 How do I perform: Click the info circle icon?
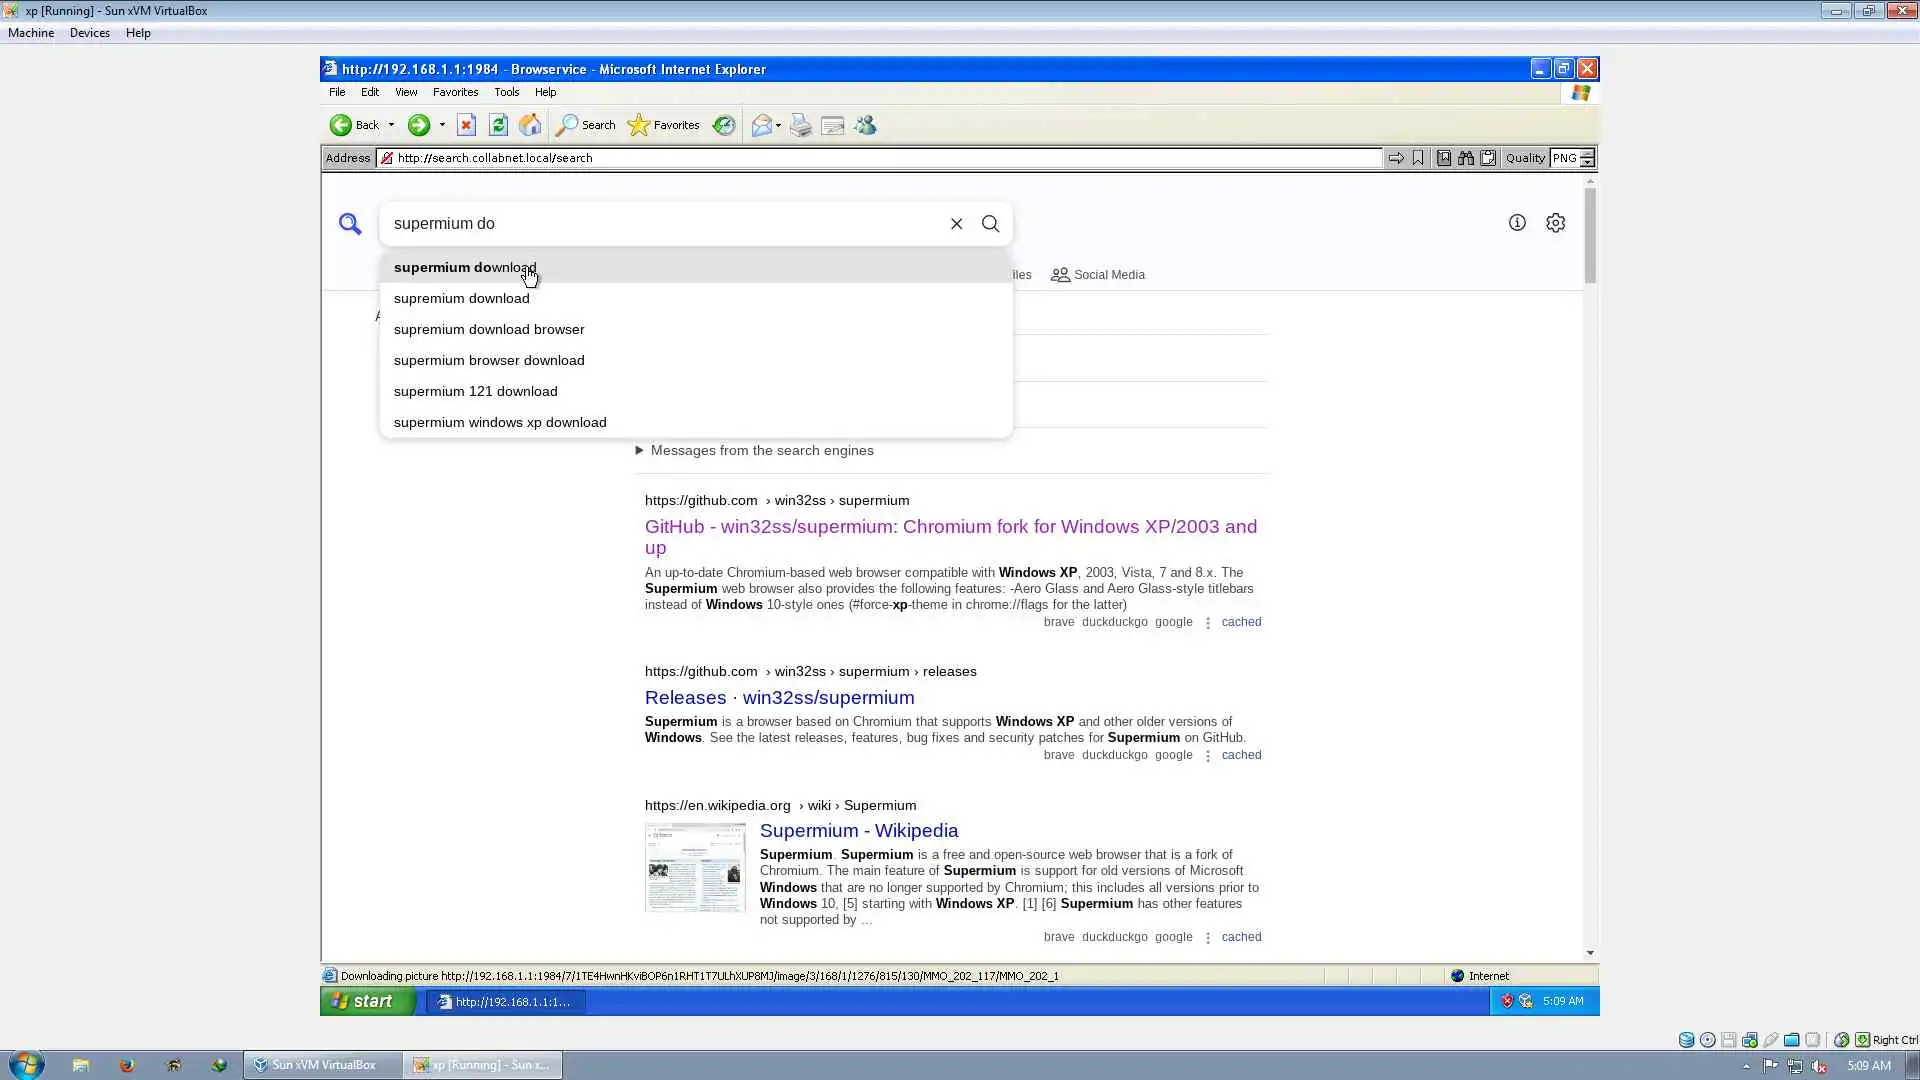(x=1517, y=223)
